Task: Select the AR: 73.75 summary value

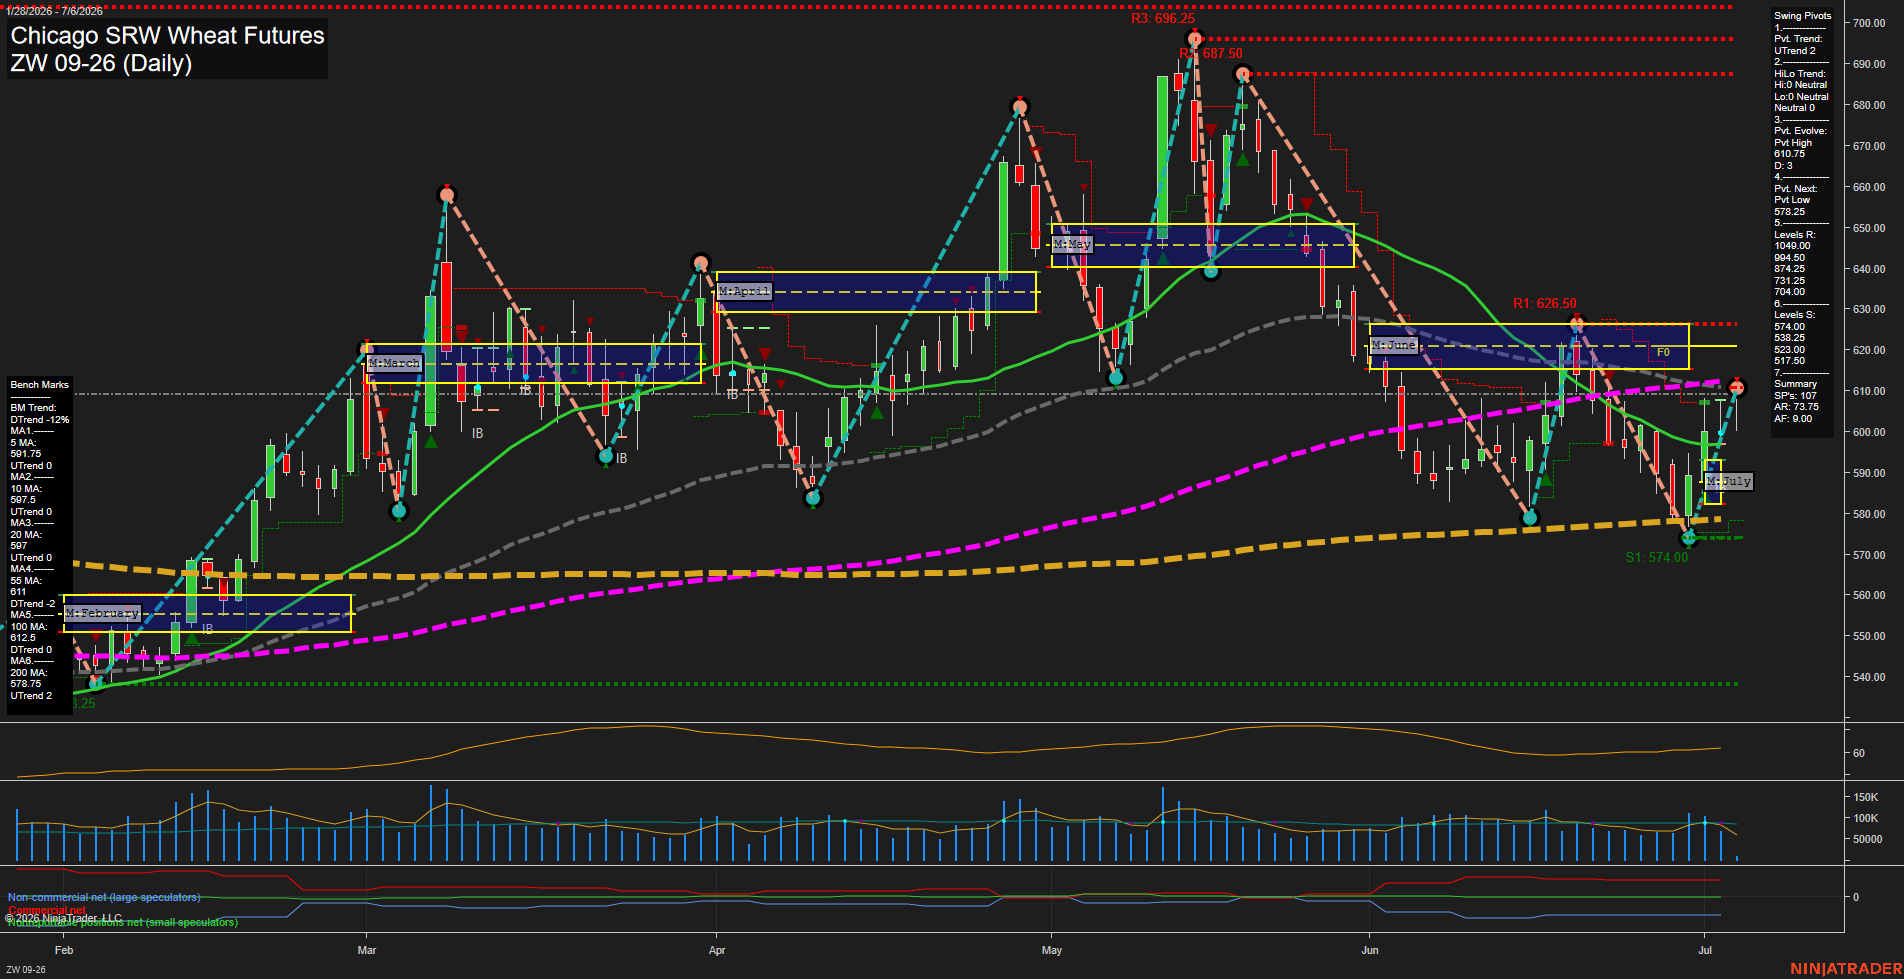Action: [1796, 407]
